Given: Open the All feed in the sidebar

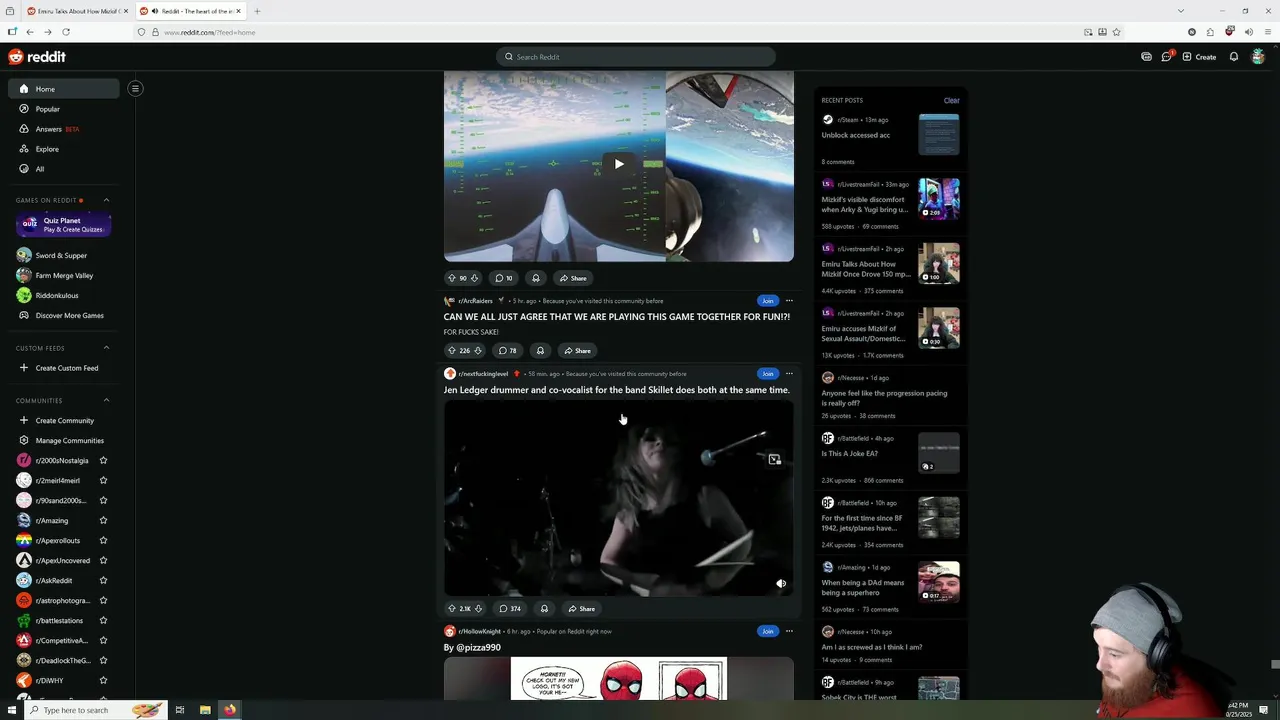Looking at the screenshot, I should pos(64,169).
